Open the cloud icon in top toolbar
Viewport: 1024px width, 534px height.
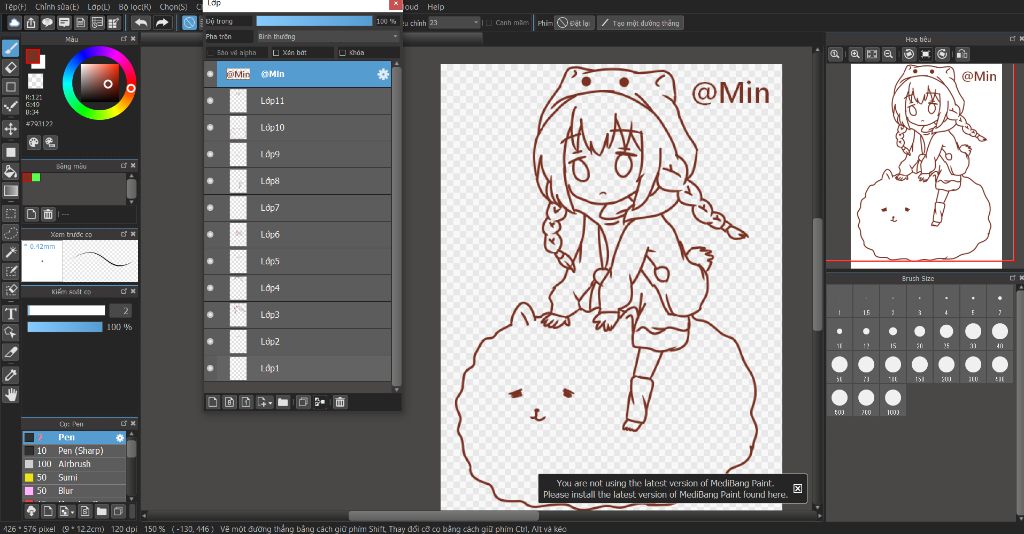click(x=14, y=23)
